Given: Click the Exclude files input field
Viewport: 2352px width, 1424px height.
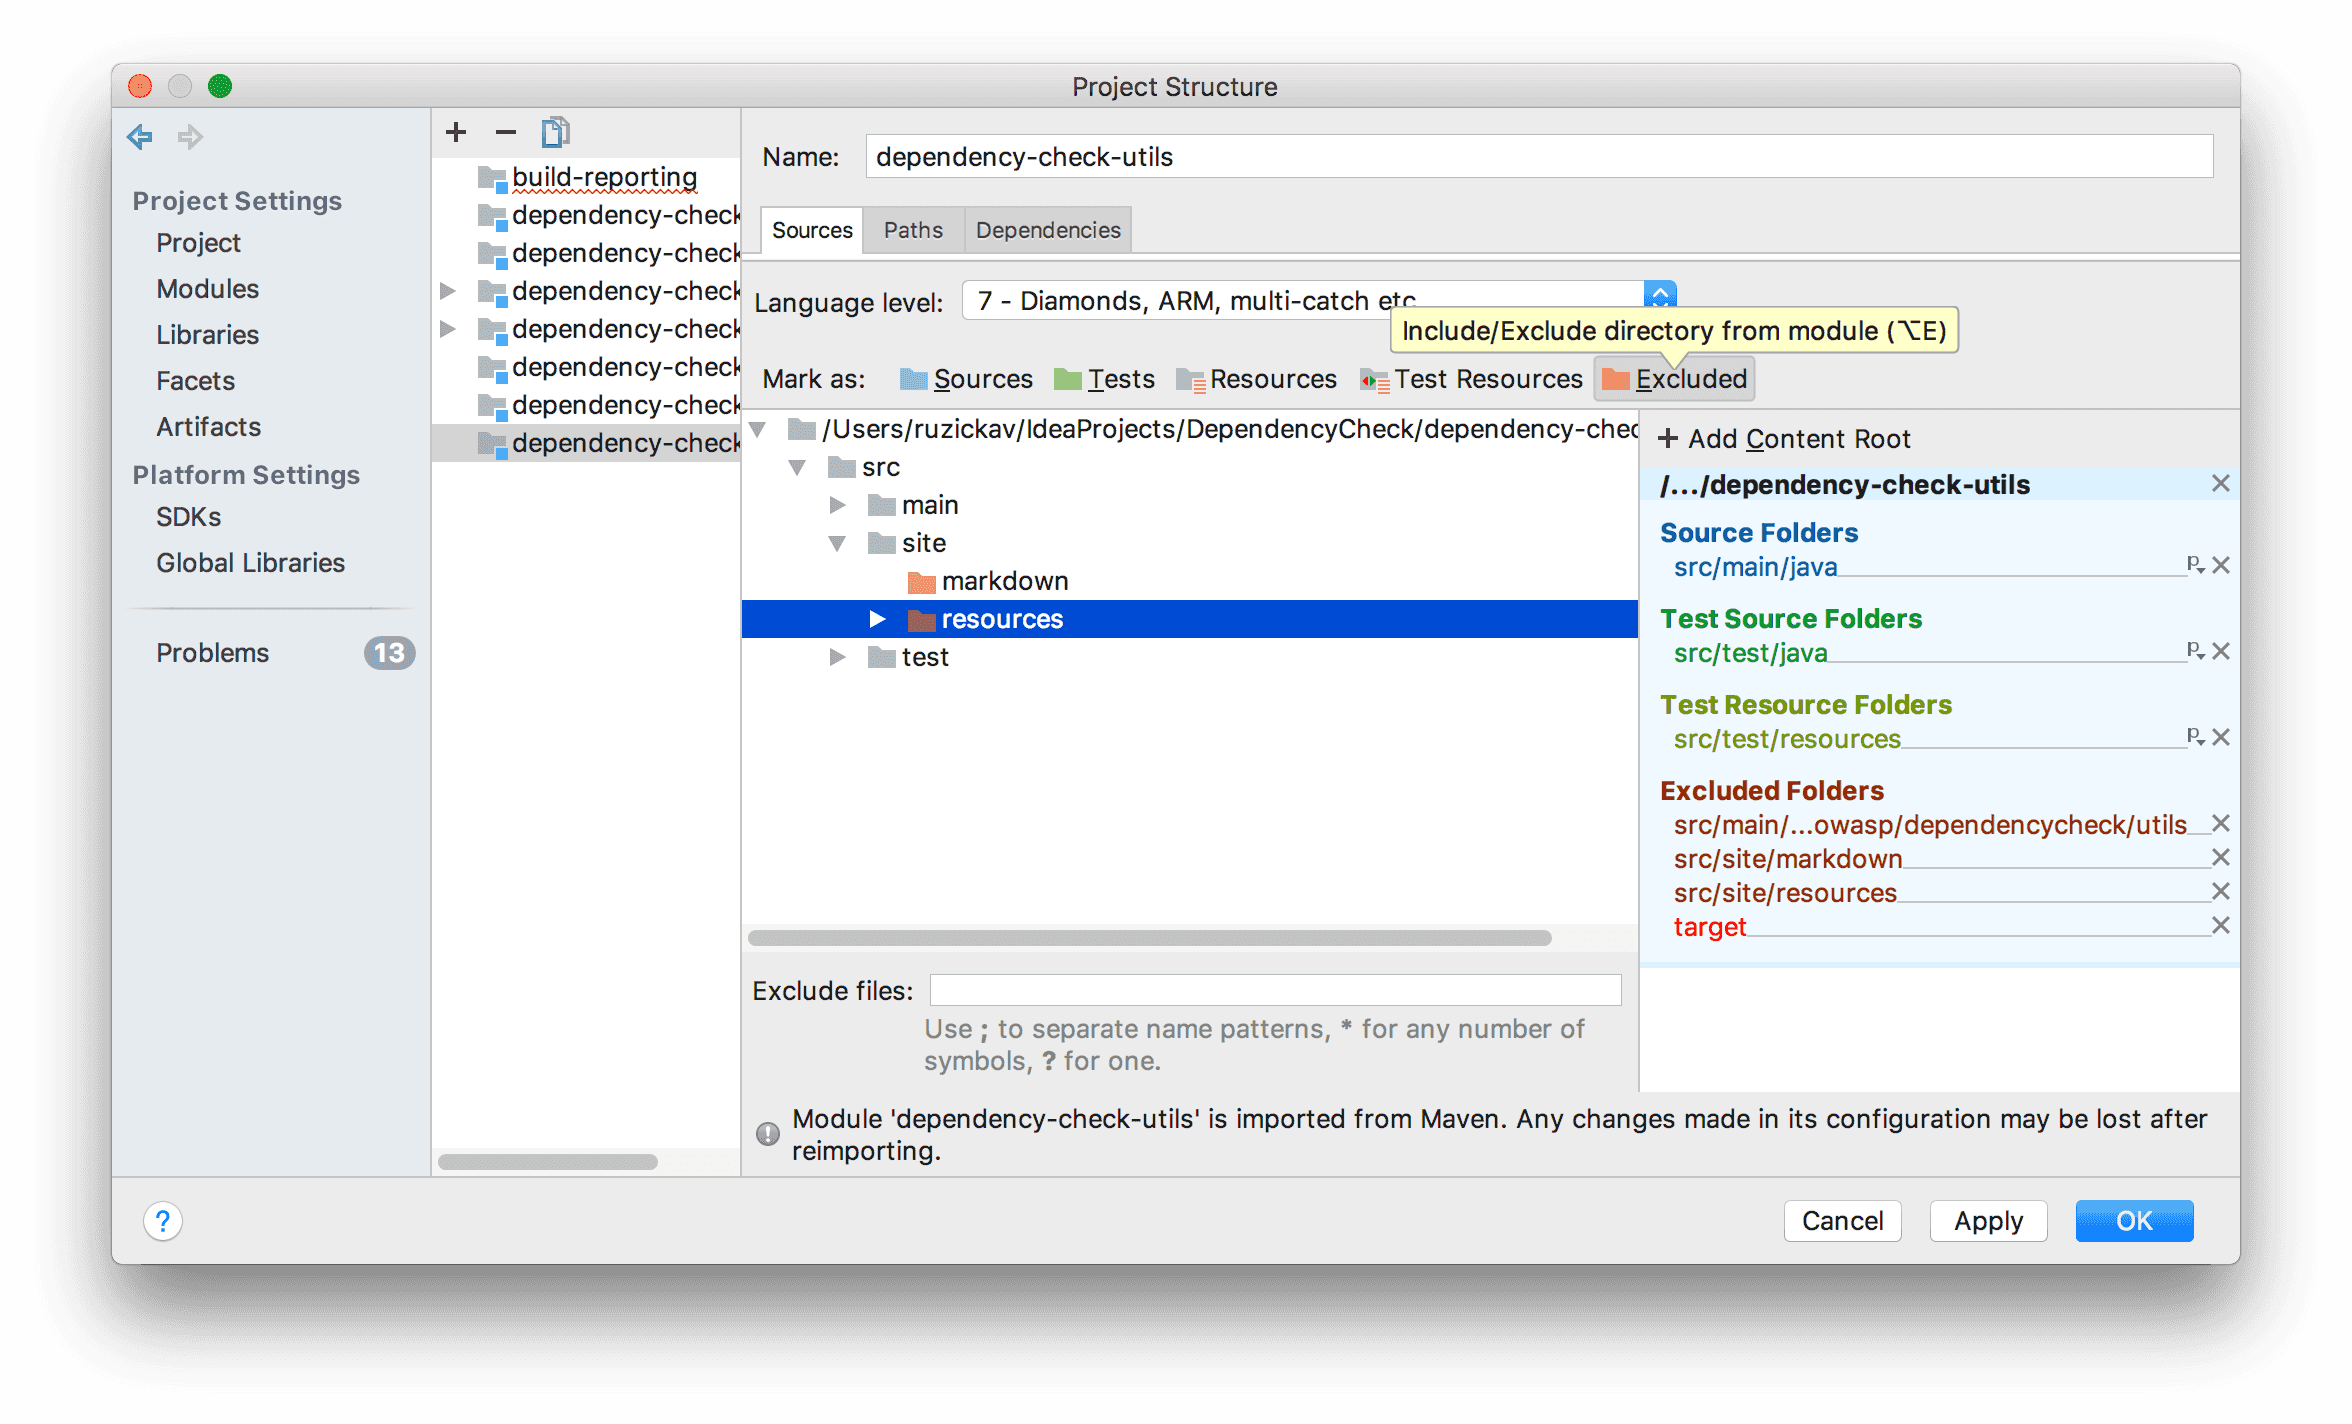Looking at the screenshot, I should point(1274,990).
